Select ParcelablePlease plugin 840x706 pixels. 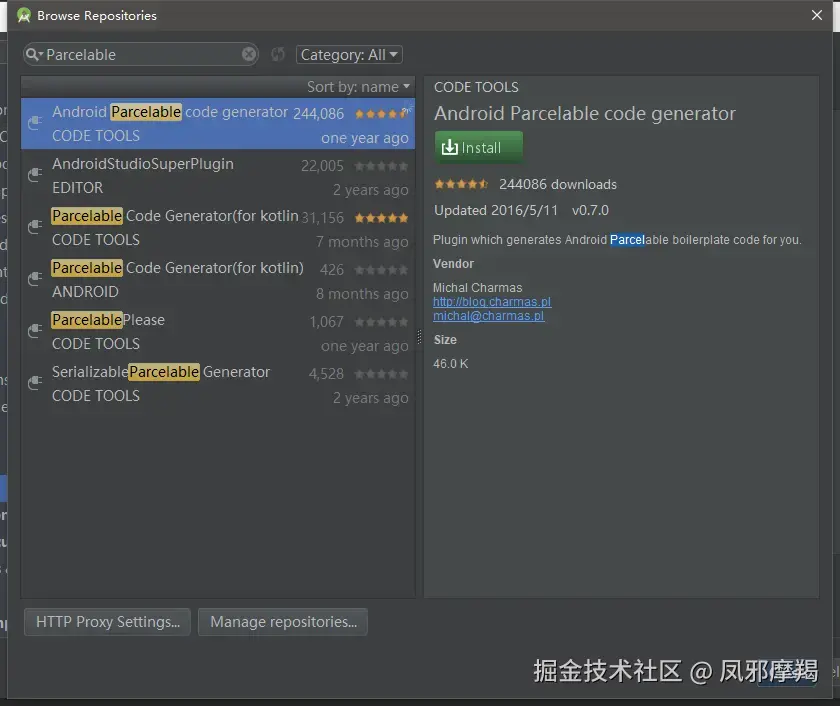218,332
